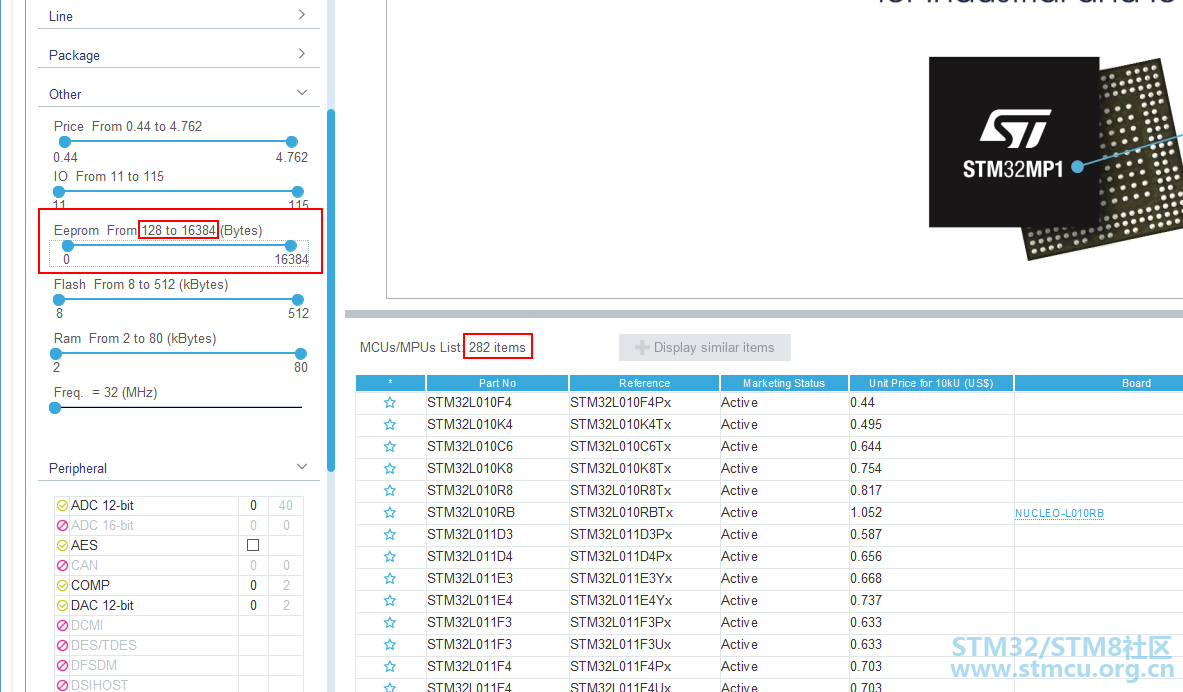1183x692 pixels.
Task: Click DAC 12-bit status icon
Action: (x=62, y=605)
